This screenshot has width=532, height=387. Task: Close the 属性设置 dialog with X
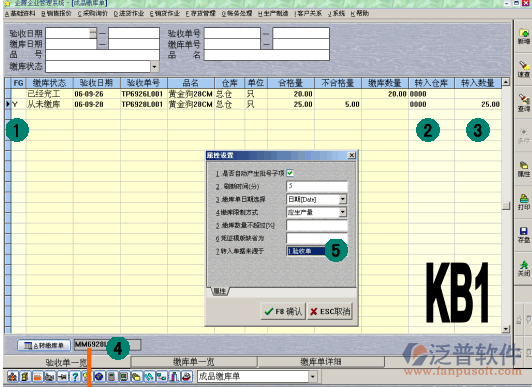pos(352,155)
